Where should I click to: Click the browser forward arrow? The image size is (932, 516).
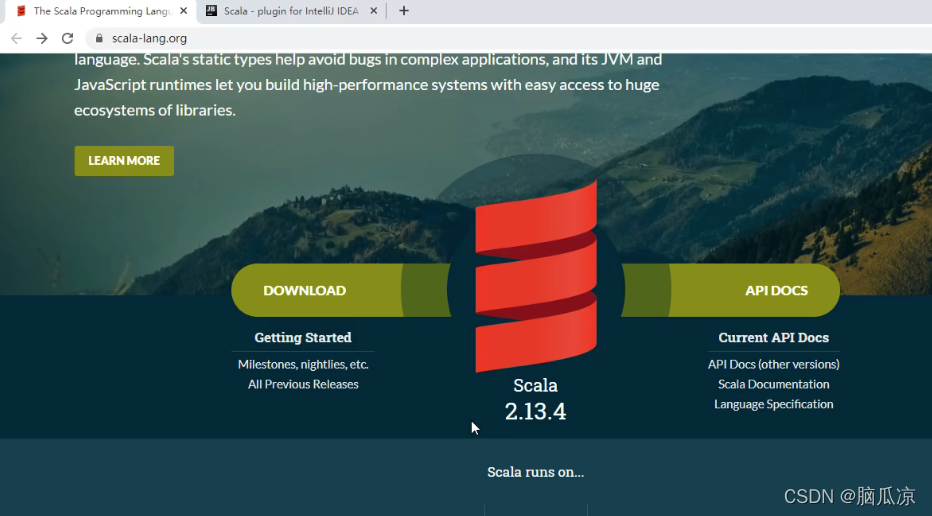pyautogui.click(x=42, y=38)
